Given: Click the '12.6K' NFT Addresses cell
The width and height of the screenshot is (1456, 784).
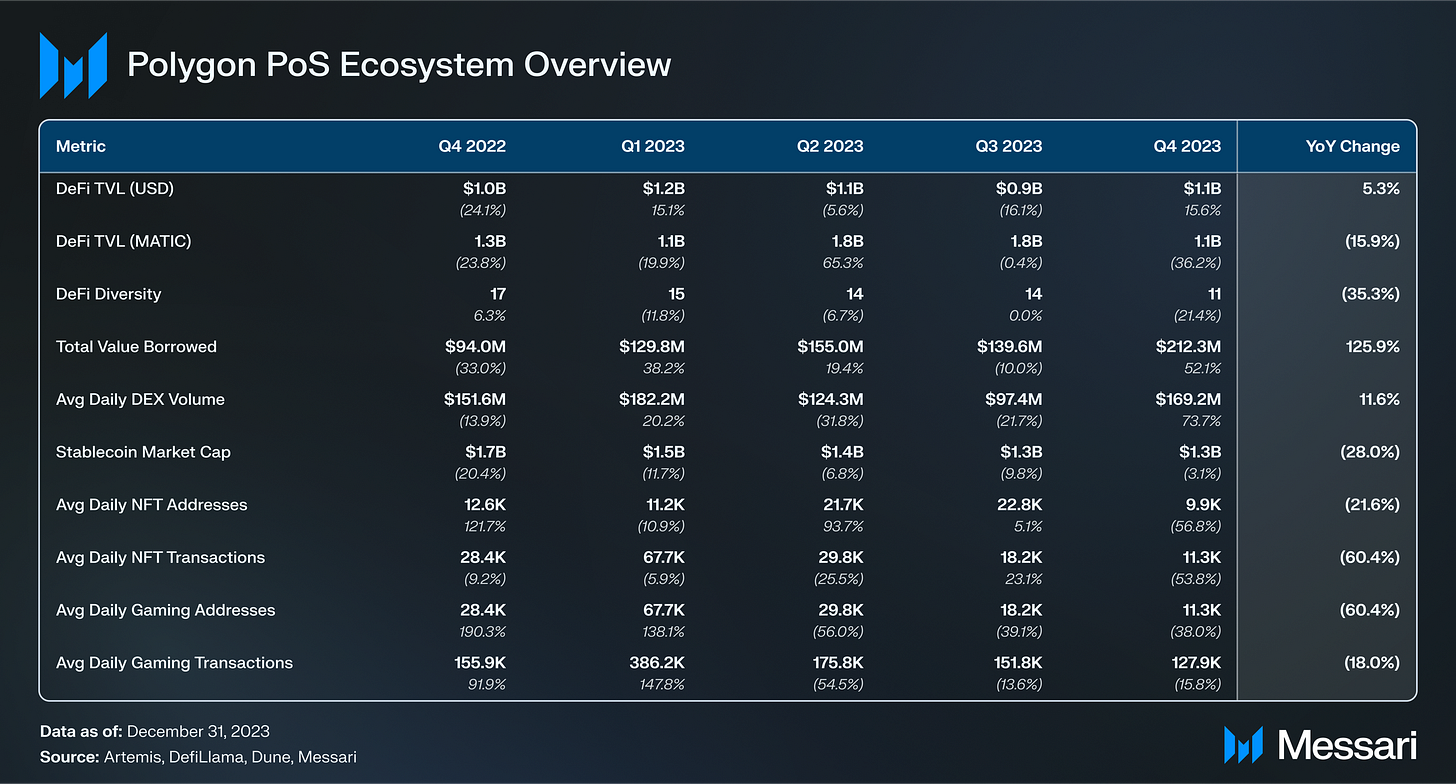Looking at the screenshot, I should (x=485, y=505).
